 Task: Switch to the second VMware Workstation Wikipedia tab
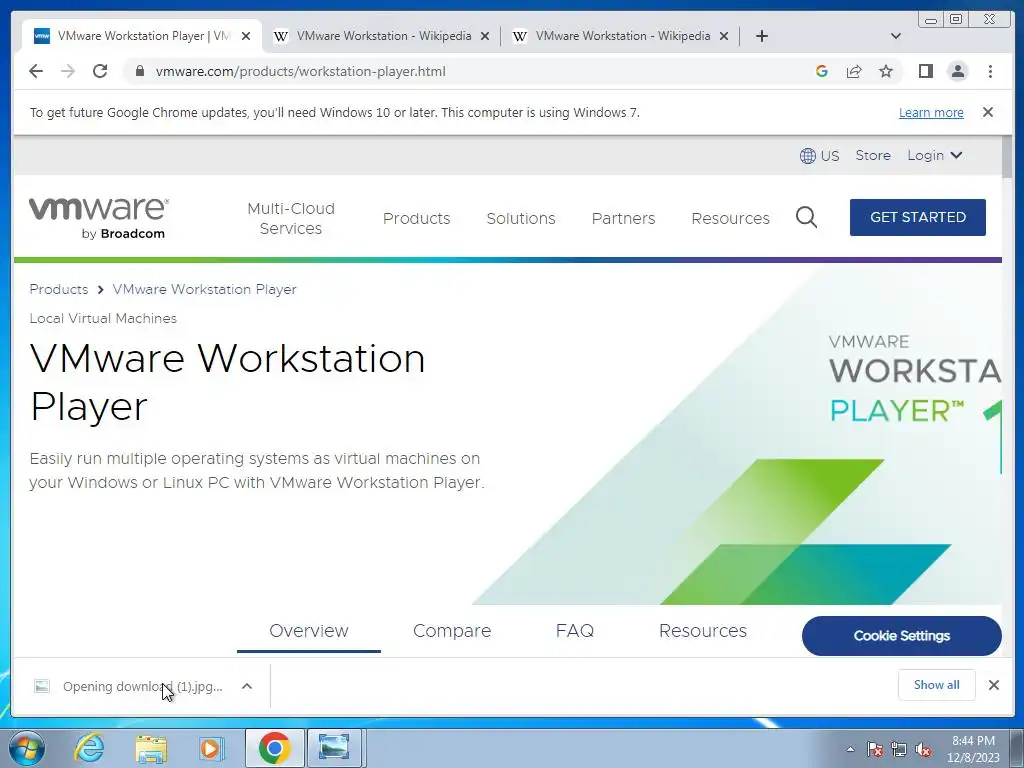(x=621, y=36)
